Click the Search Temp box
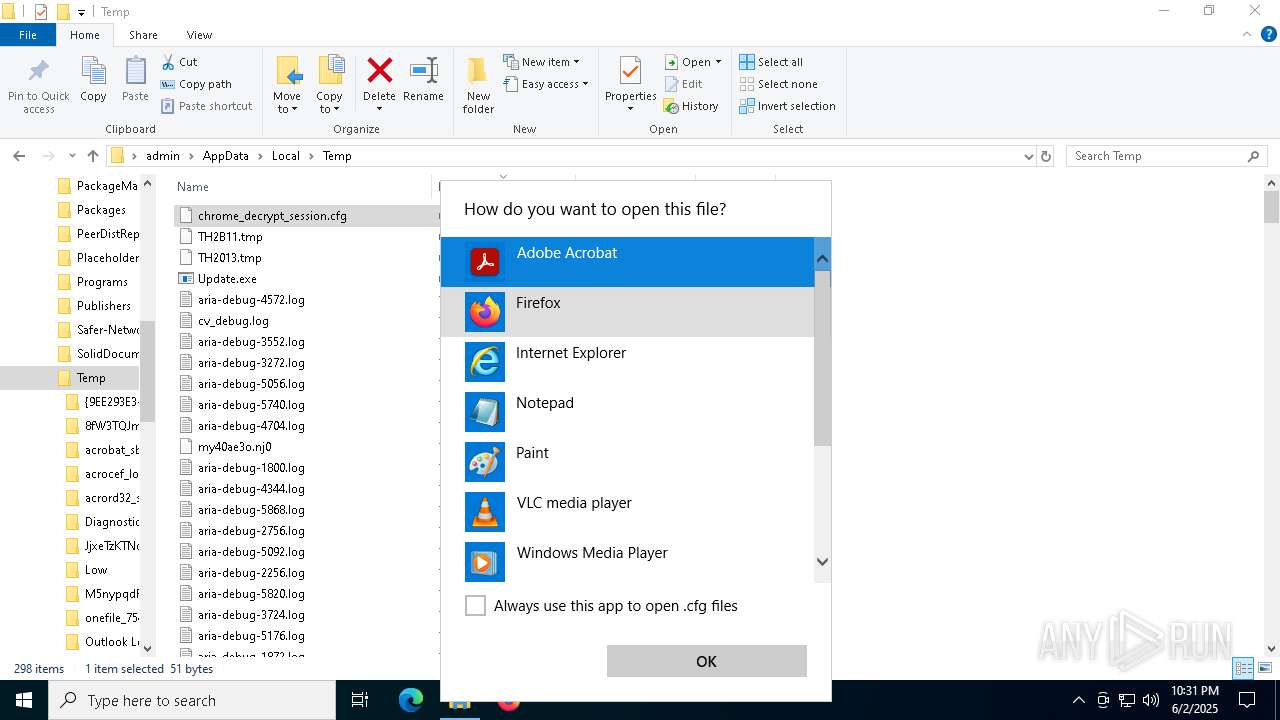This screenshot has width=1280, height=720. [1166, 156]
